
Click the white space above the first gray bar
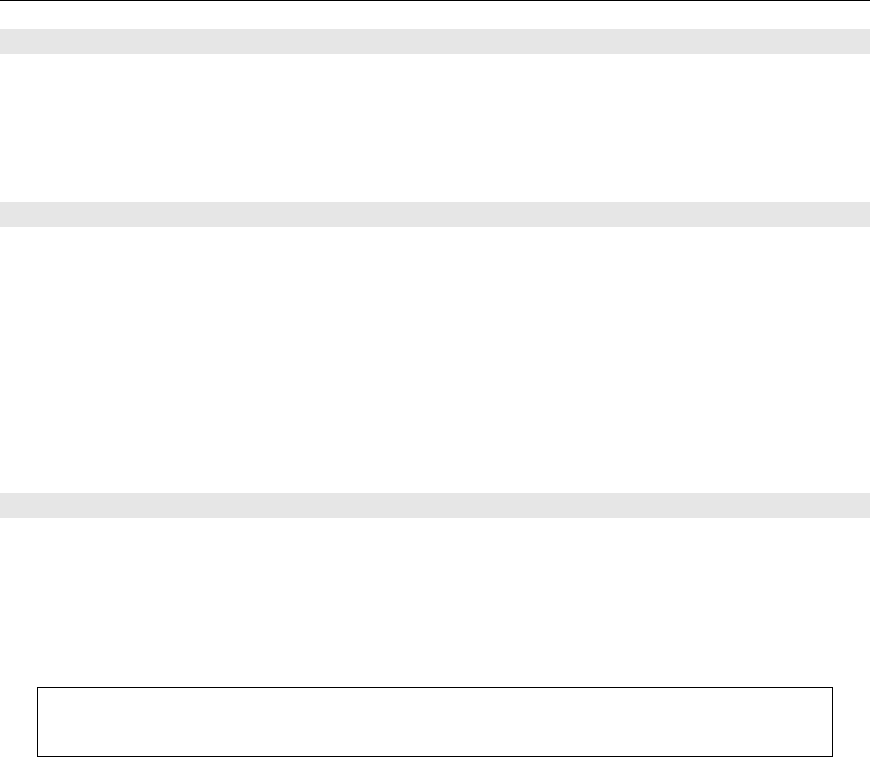pos(435,15)
